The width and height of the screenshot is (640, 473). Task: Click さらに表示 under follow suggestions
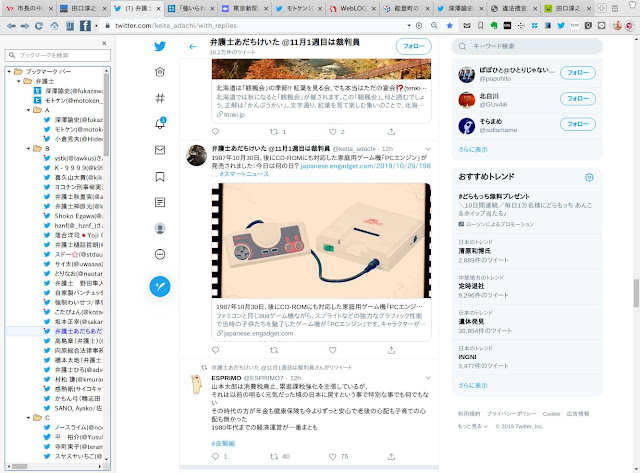473,149
